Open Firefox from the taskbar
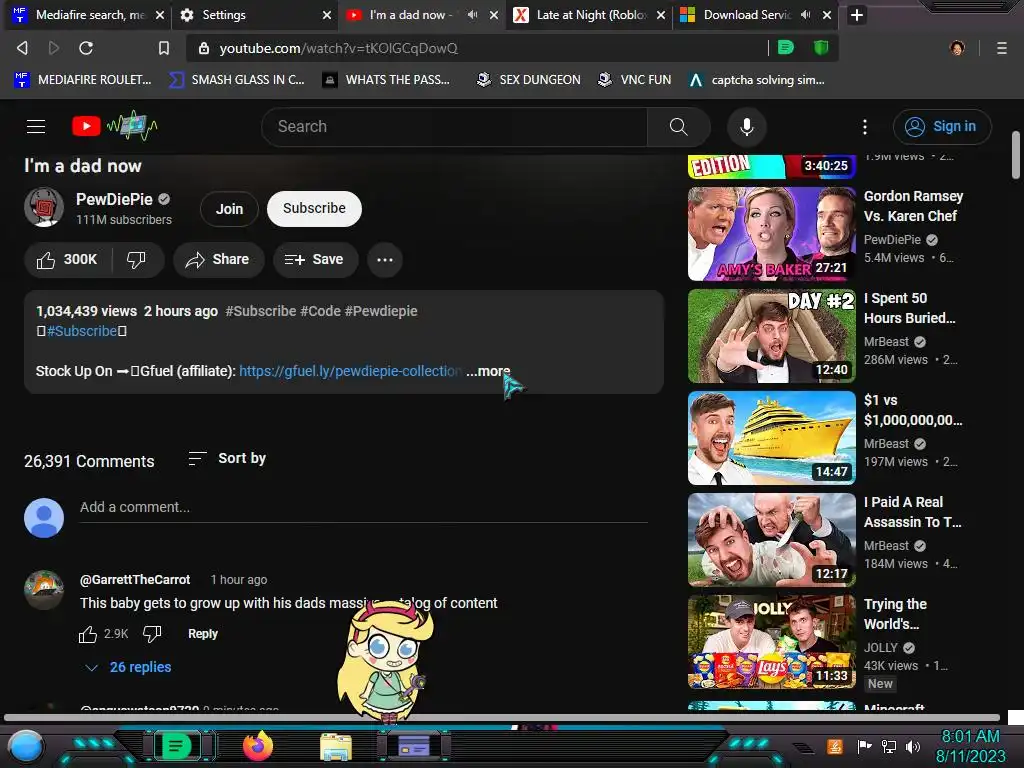This screenshot has height=768, width=1024. point(257,746)
